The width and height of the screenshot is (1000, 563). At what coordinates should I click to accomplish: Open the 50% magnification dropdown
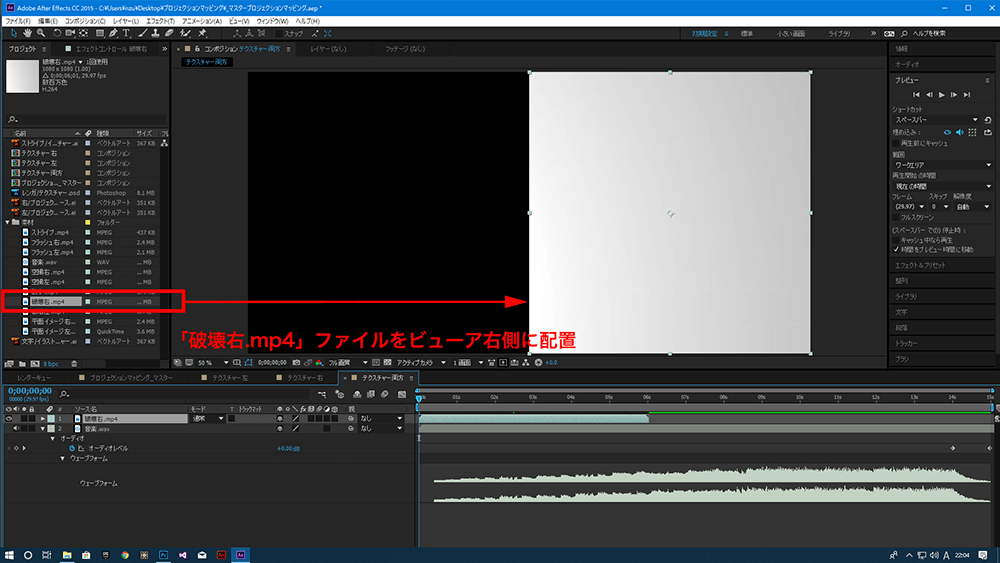click(x=207, y=362)
